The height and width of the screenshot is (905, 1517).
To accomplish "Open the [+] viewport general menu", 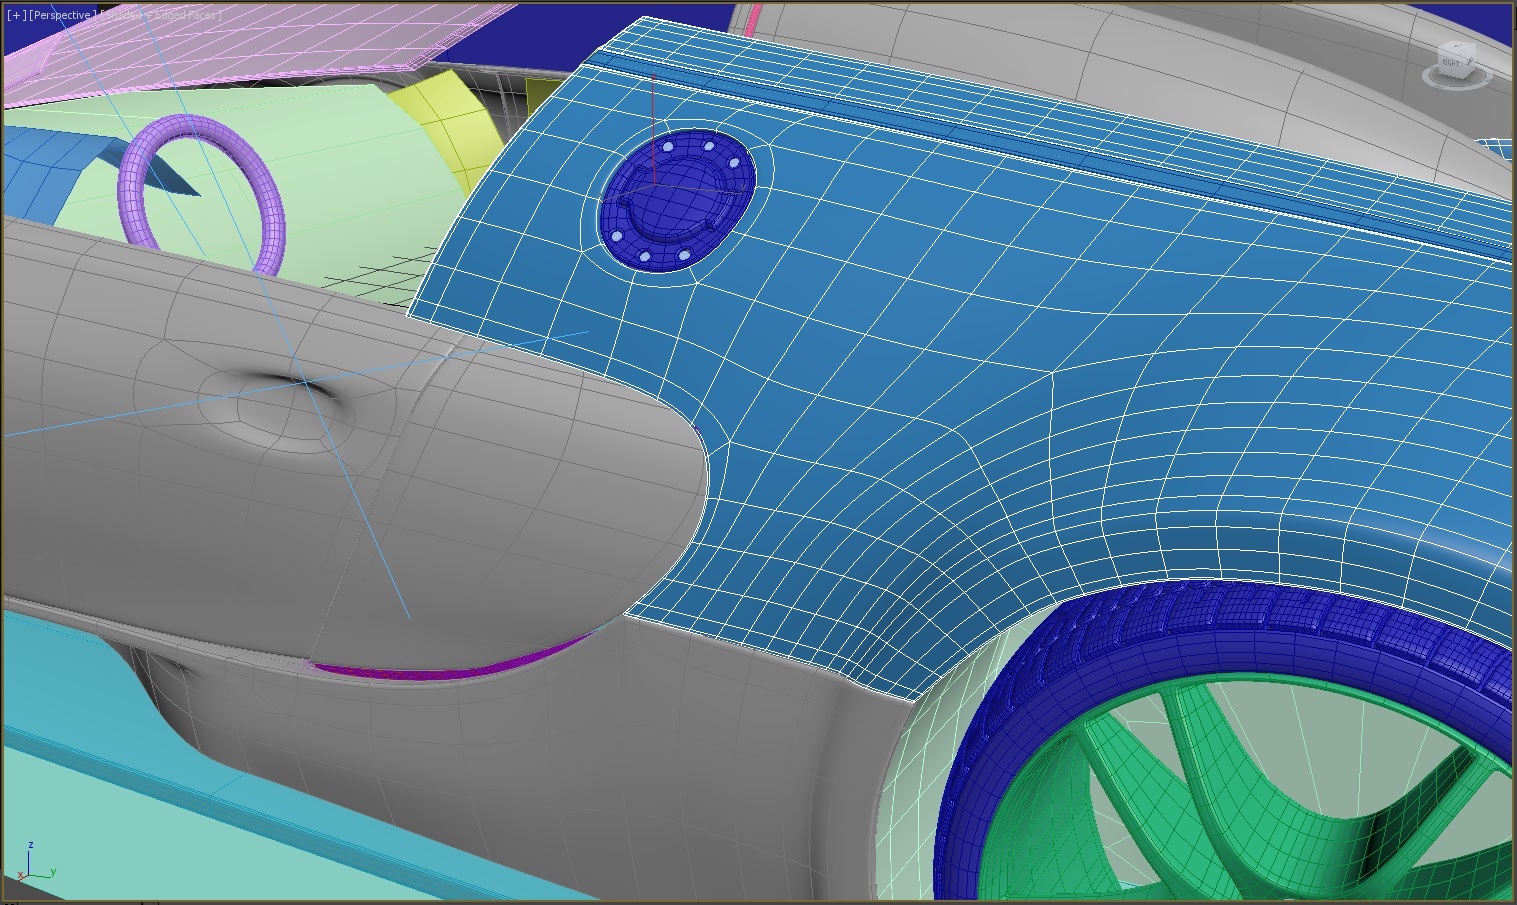I will pos(16,15).
